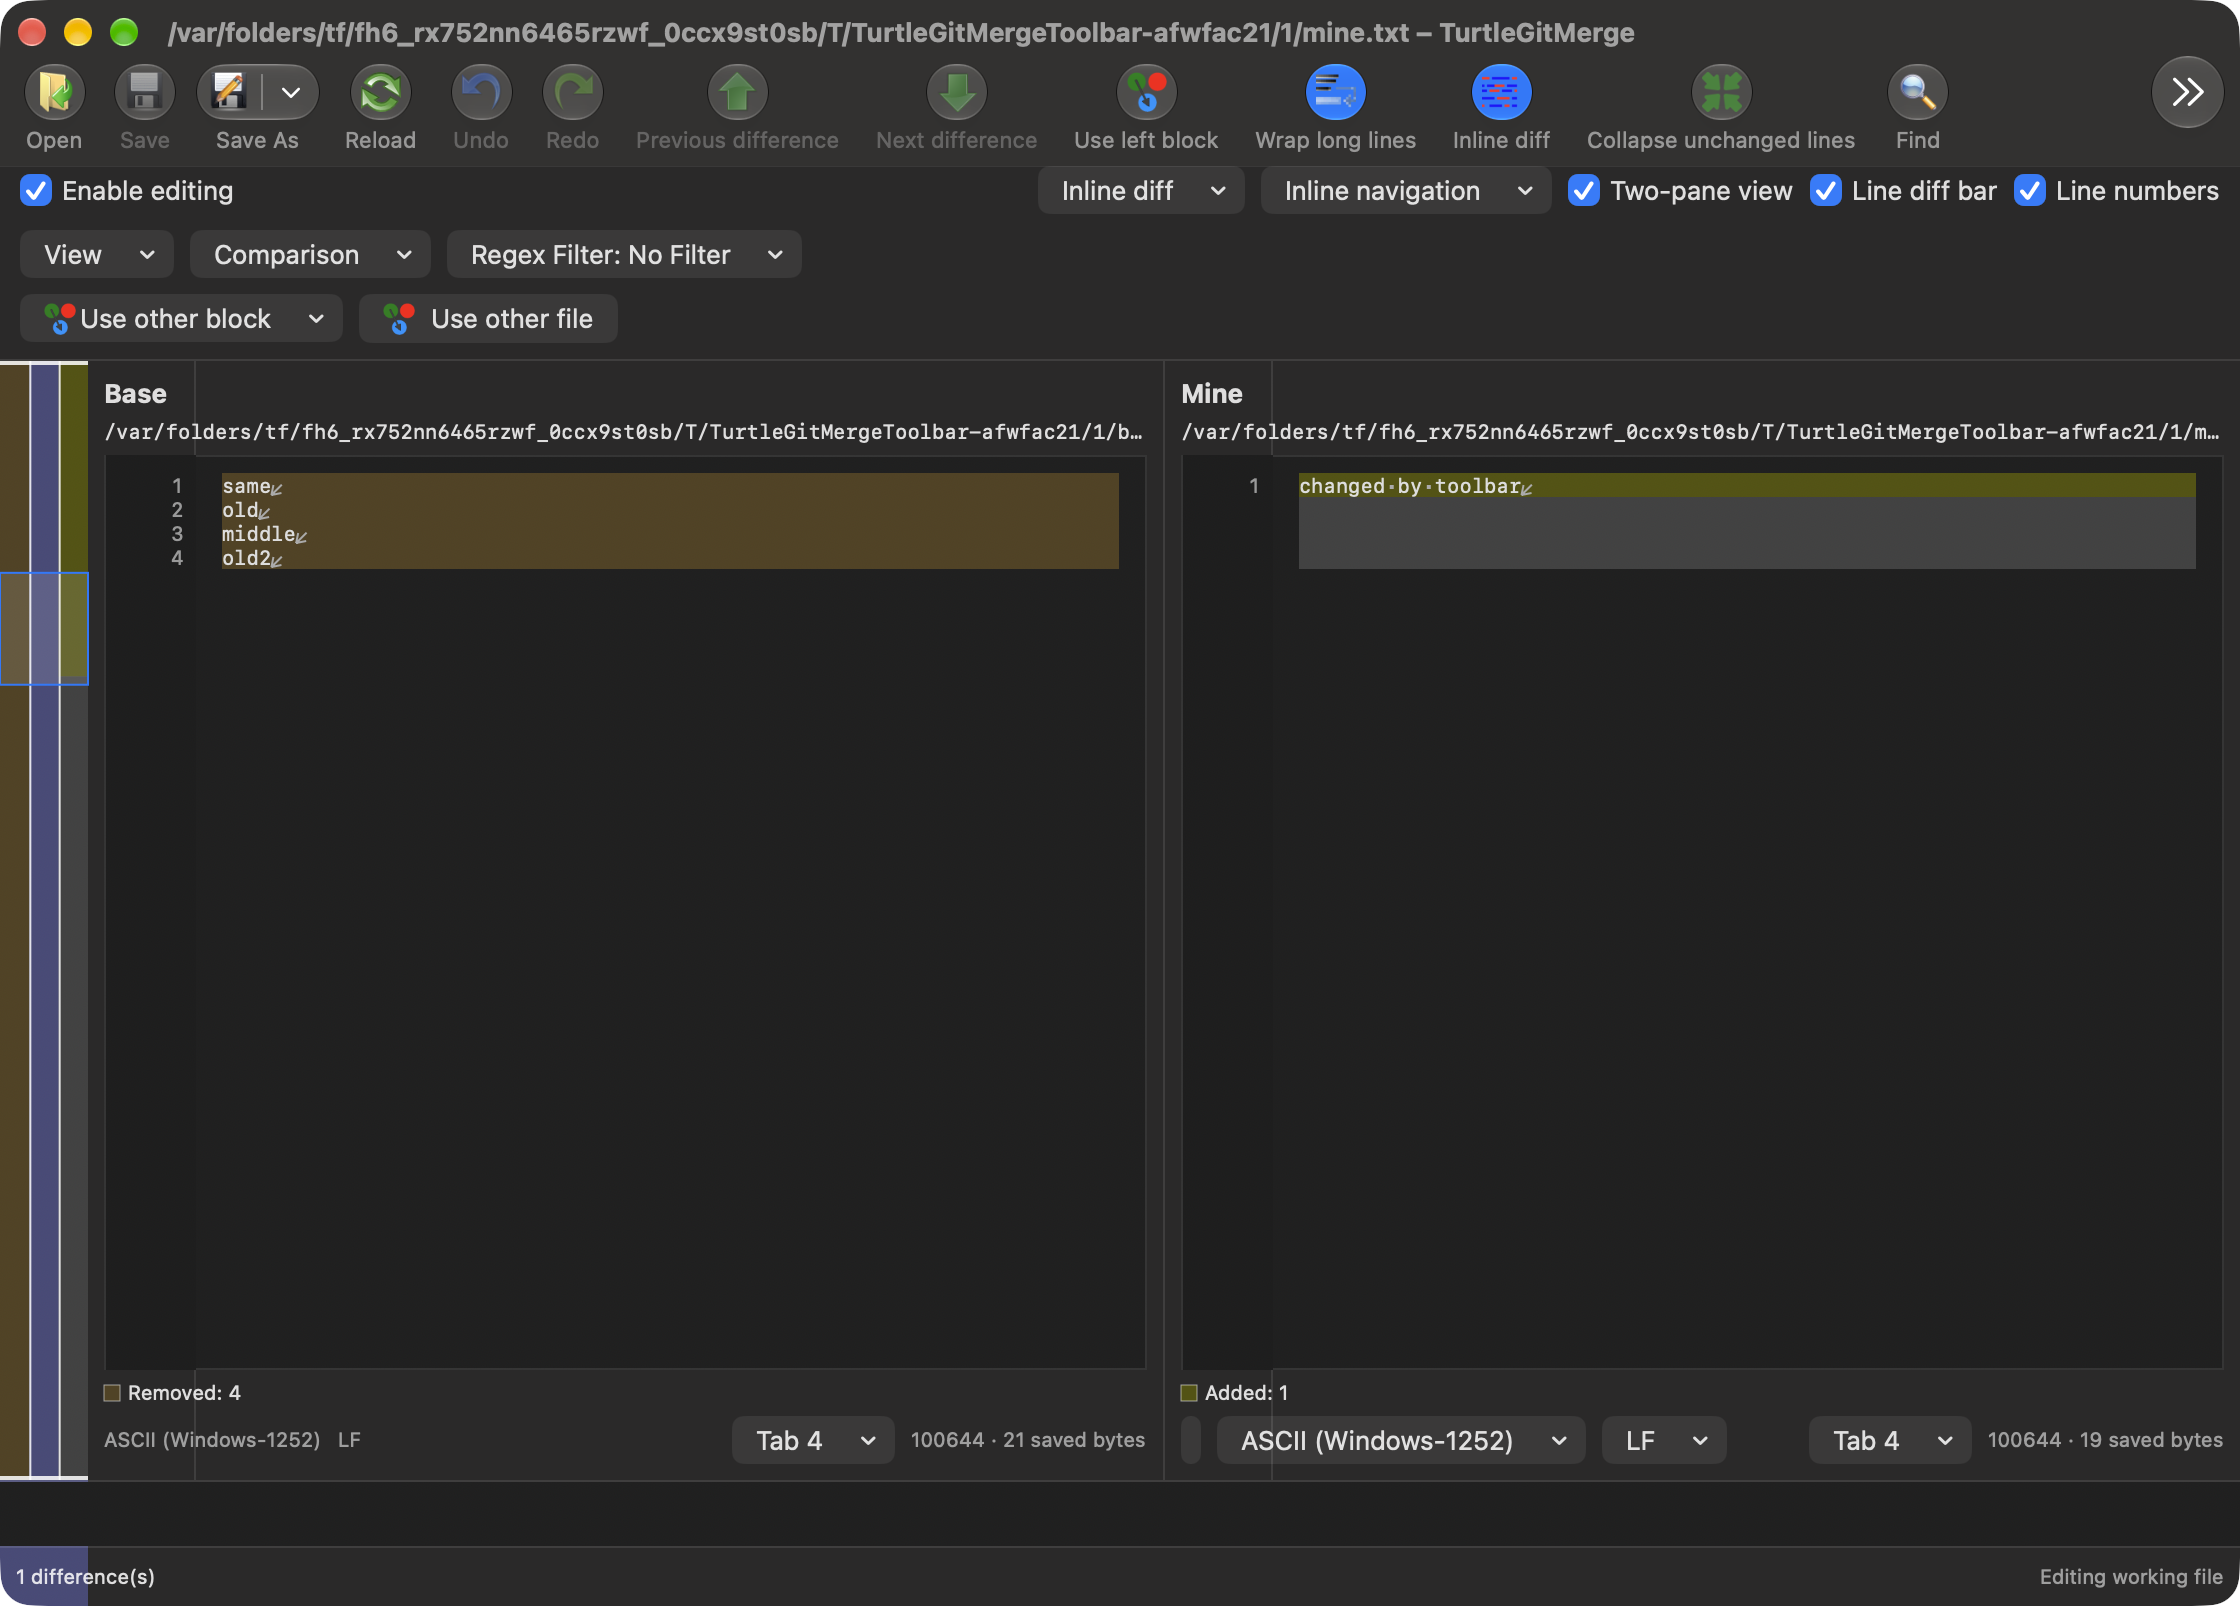Open Base pane Tab 4 dropdown

[x=813, y=1440]
